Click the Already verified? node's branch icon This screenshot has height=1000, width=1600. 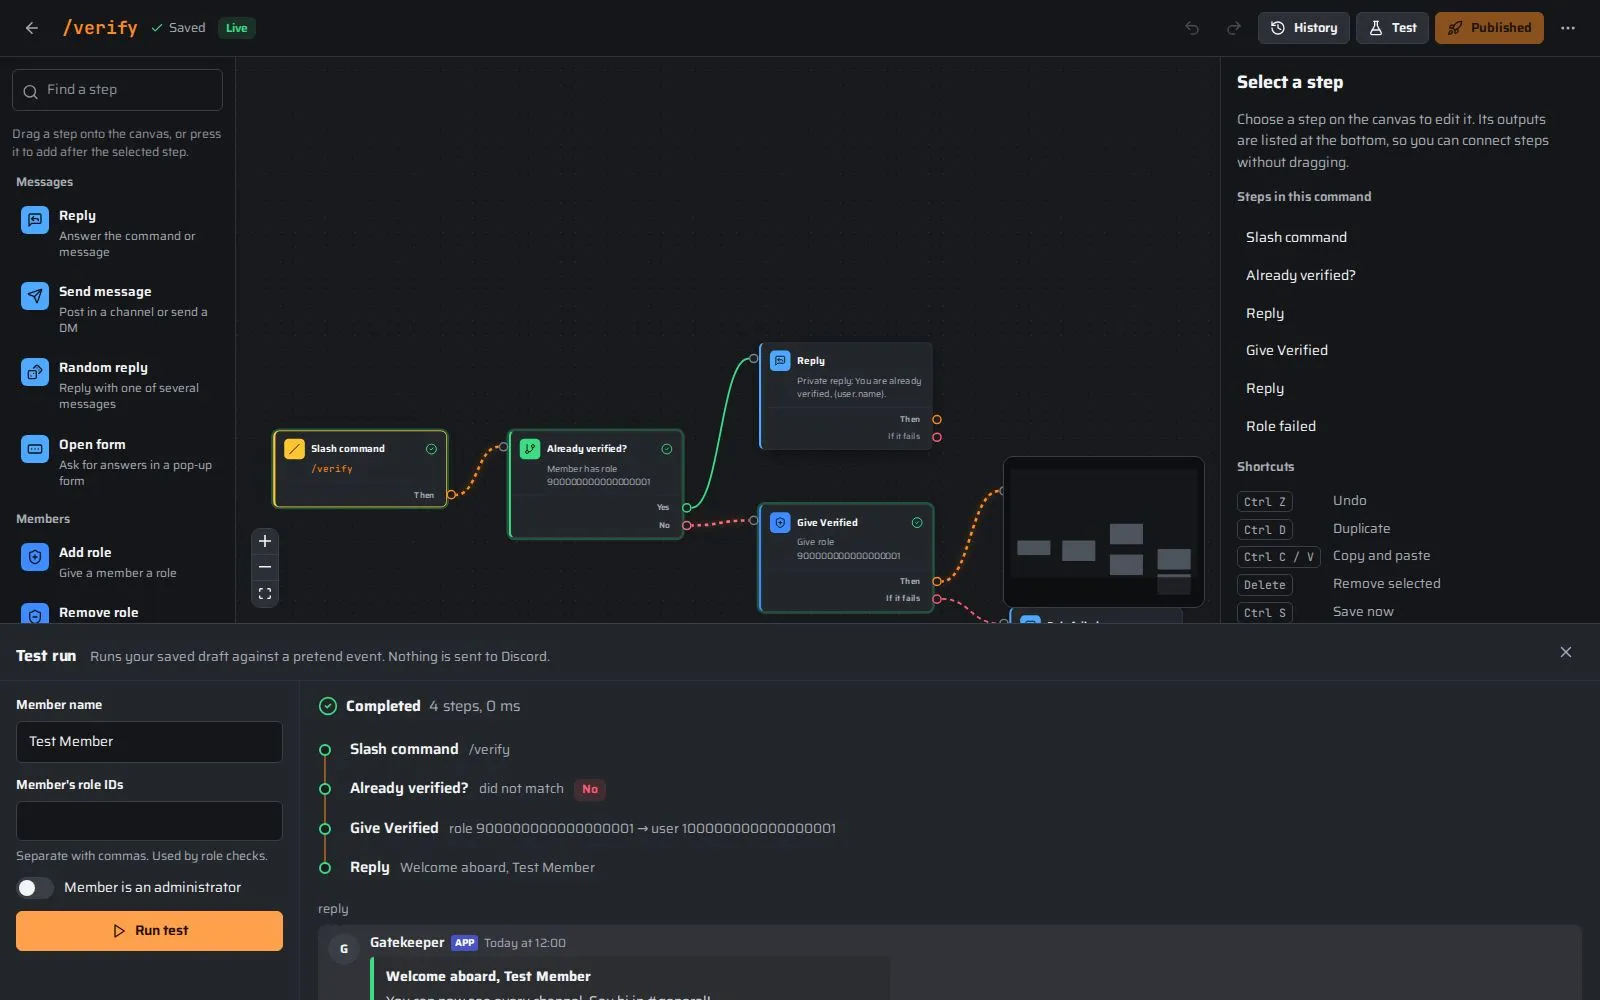click(530, 449)
